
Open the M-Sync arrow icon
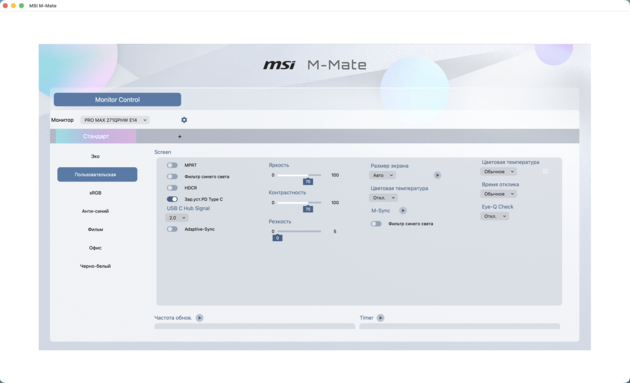point(403,211)
